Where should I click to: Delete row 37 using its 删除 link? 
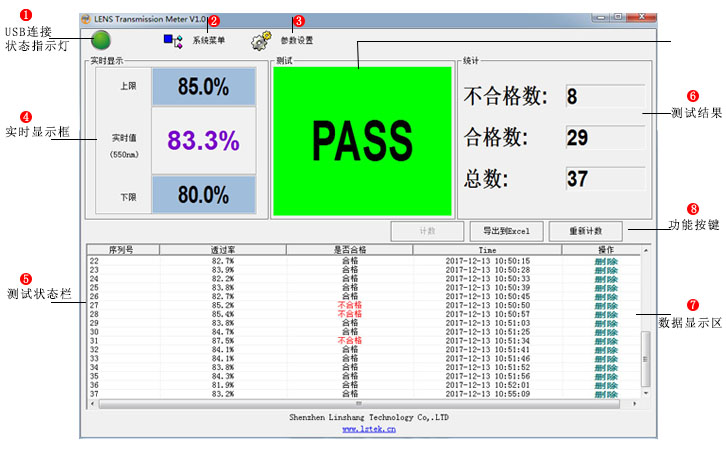(x=605, y=394)
